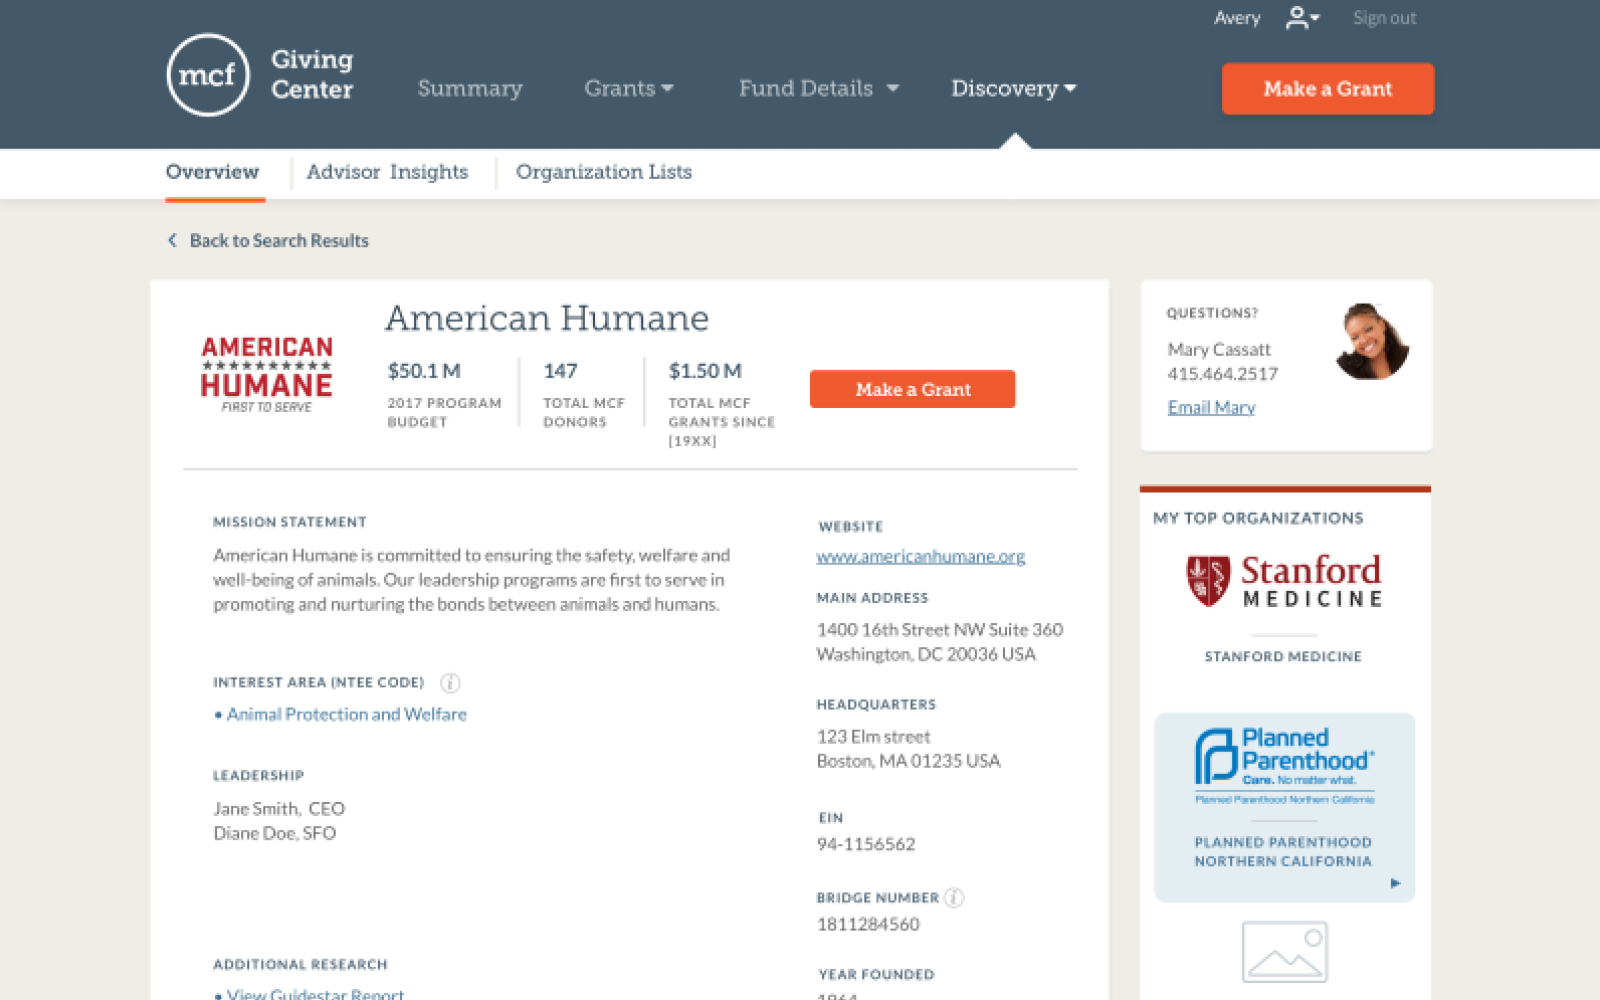Open the user account profile icon
This screenshot has width=1600, height=1000.
pyautogui.click(x=1299, y=18)
